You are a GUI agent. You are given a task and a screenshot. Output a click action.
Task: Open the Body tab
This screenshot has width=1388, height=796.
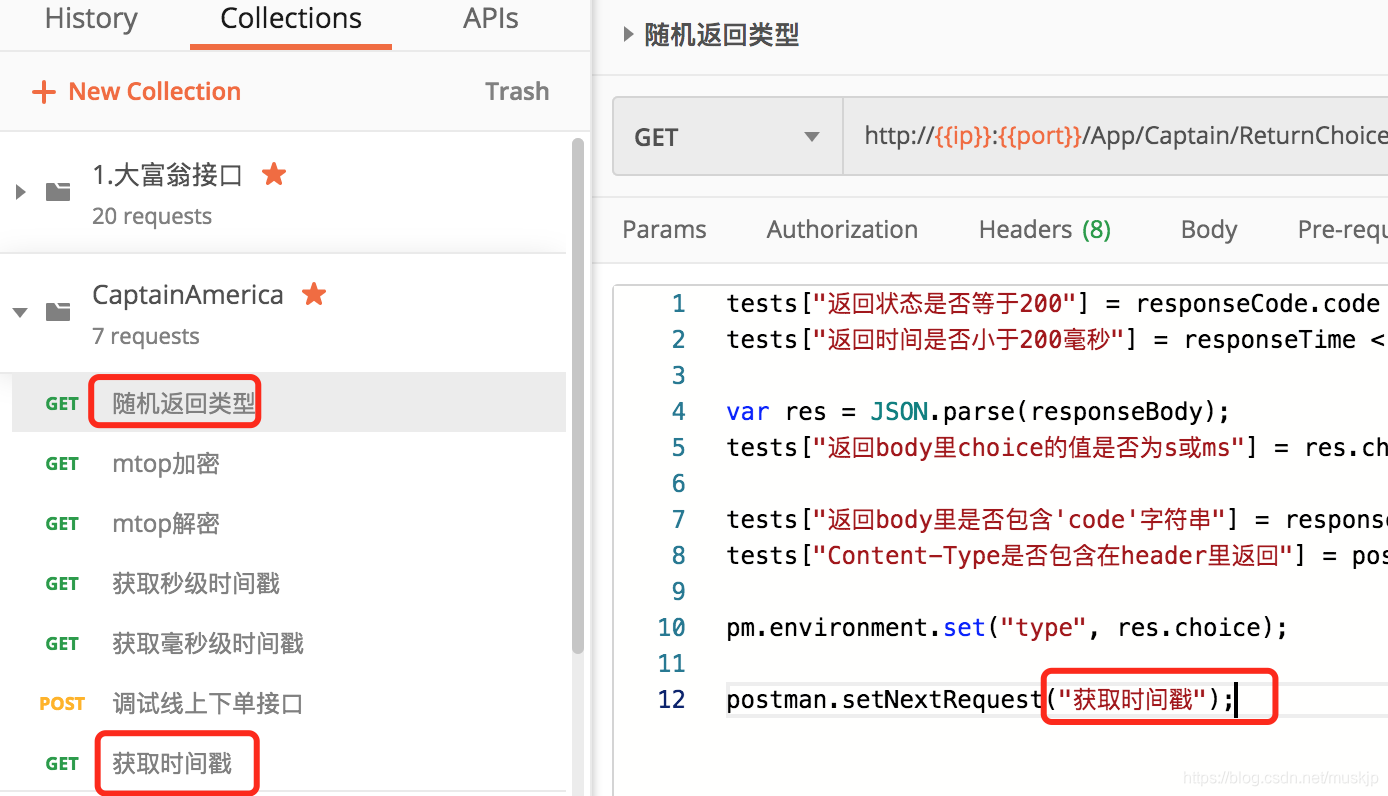1209,230
